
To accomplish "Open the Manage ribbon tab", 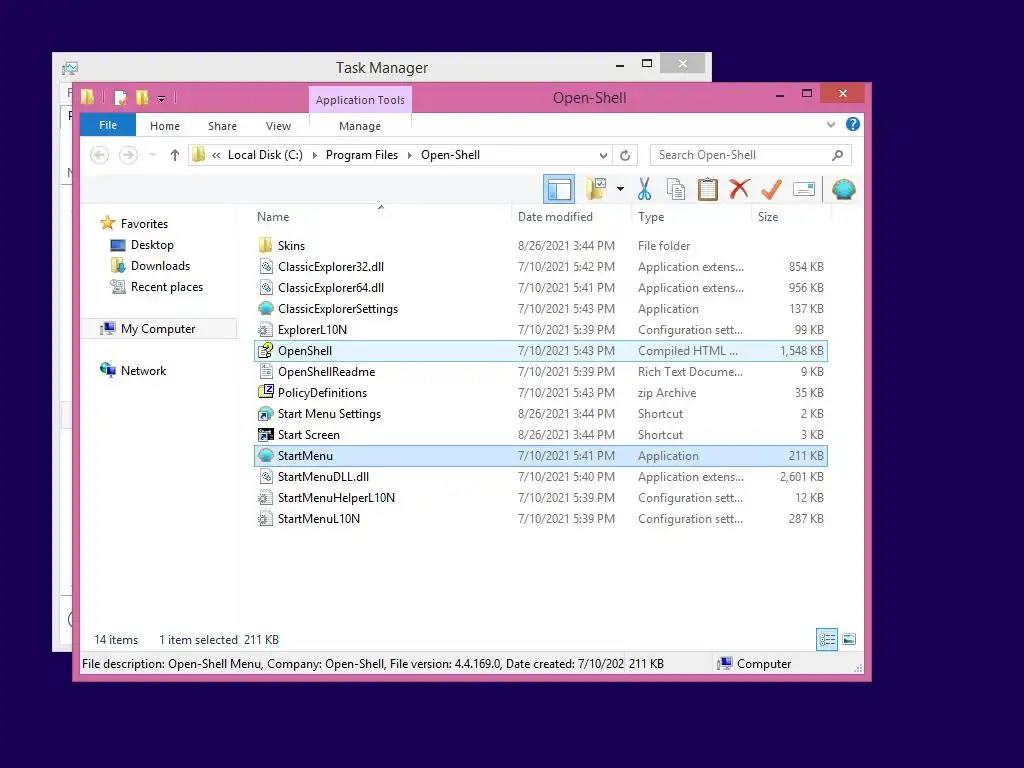I will pos(360,126).
